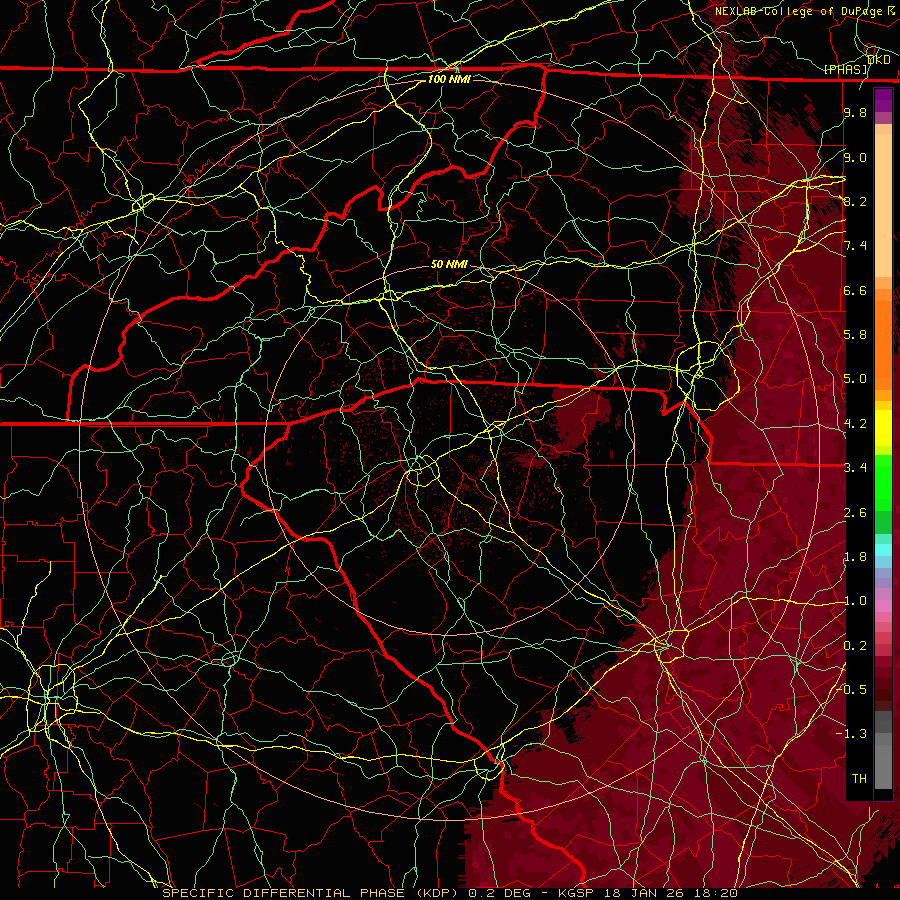Click the SPECIFIC DIFFERENTIAL PHASE (KDP) caption

tap(310, 893)
